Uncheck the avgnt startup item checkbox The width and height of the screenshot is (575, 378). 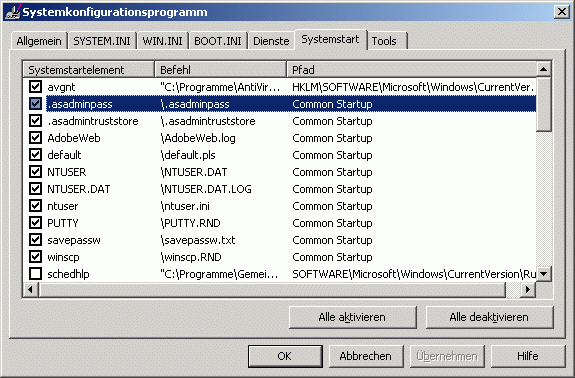click(x=35, y=87)
